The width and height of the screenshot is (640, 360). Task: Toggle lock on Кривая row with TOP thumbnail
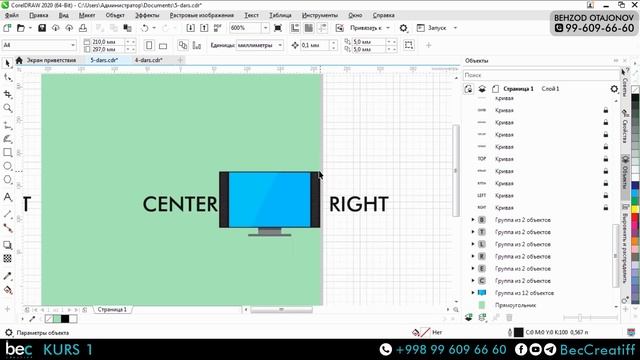pos(606,159)
